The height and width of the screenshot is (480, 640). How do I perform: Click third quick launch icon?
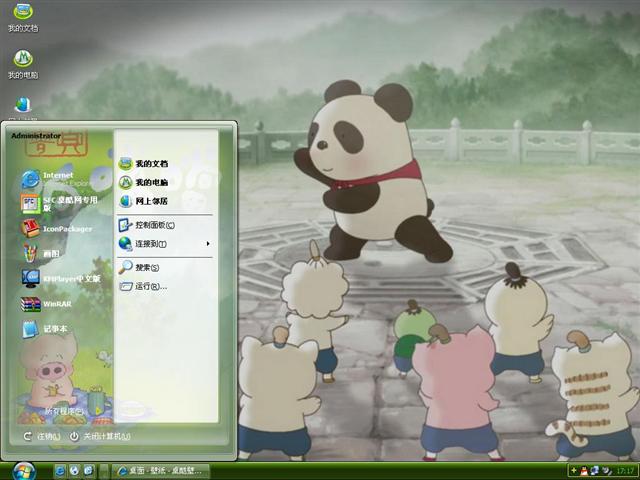[x=89, y=471]
